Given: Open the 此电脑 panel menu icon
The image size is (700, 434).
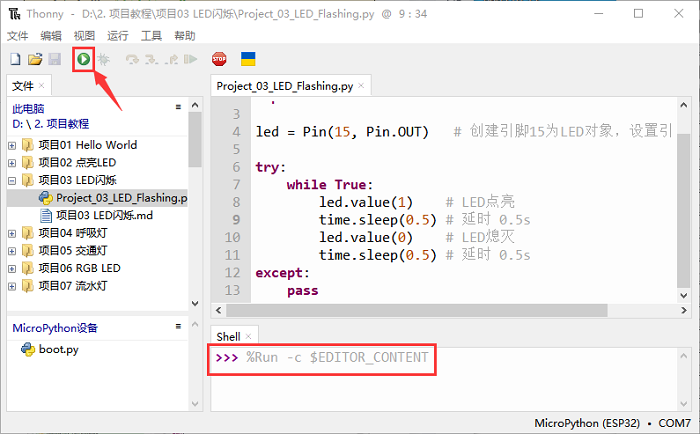Looking at the screenshot, I should [177, 107].
